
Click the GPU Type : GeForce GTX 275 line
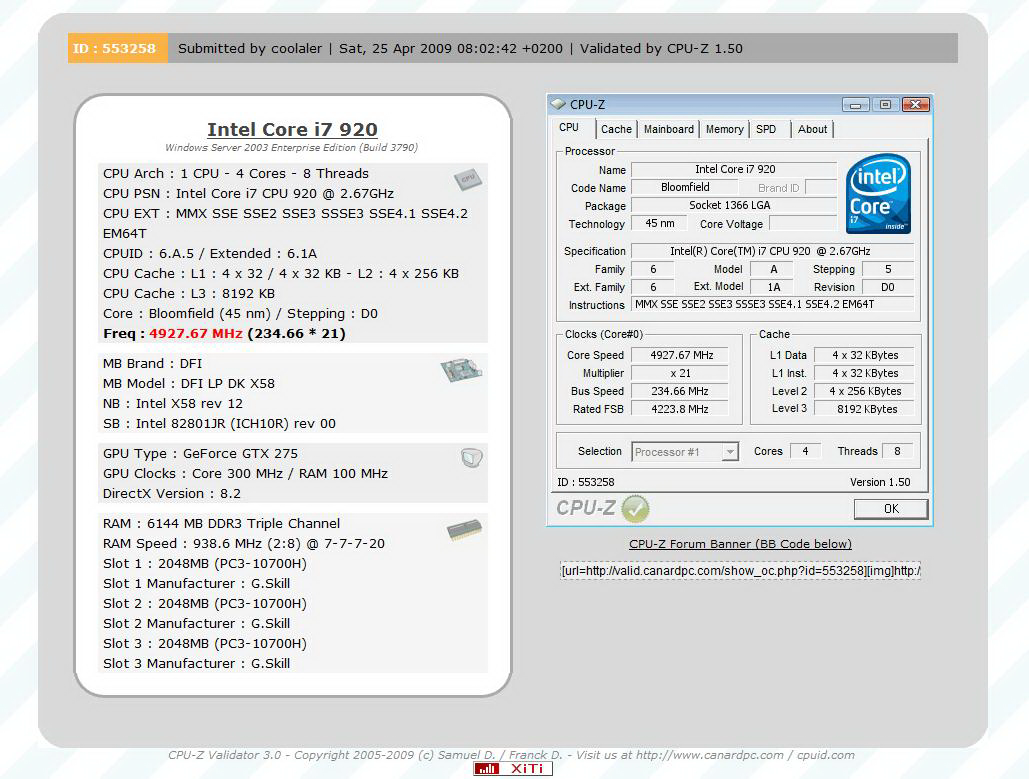coord(200,453)
